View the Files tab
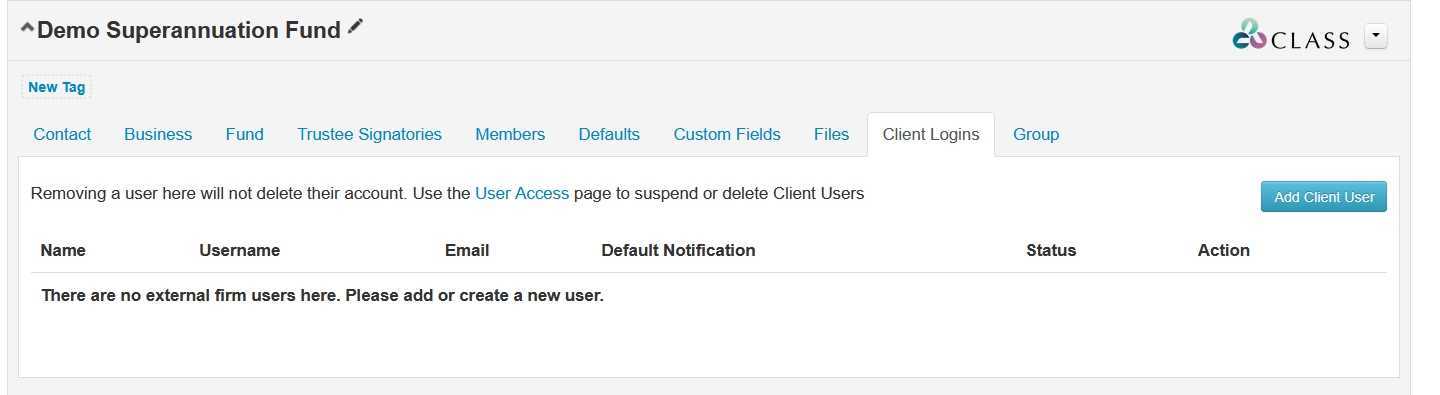This screenshot has width=1440, height=395. click(831, 134)
